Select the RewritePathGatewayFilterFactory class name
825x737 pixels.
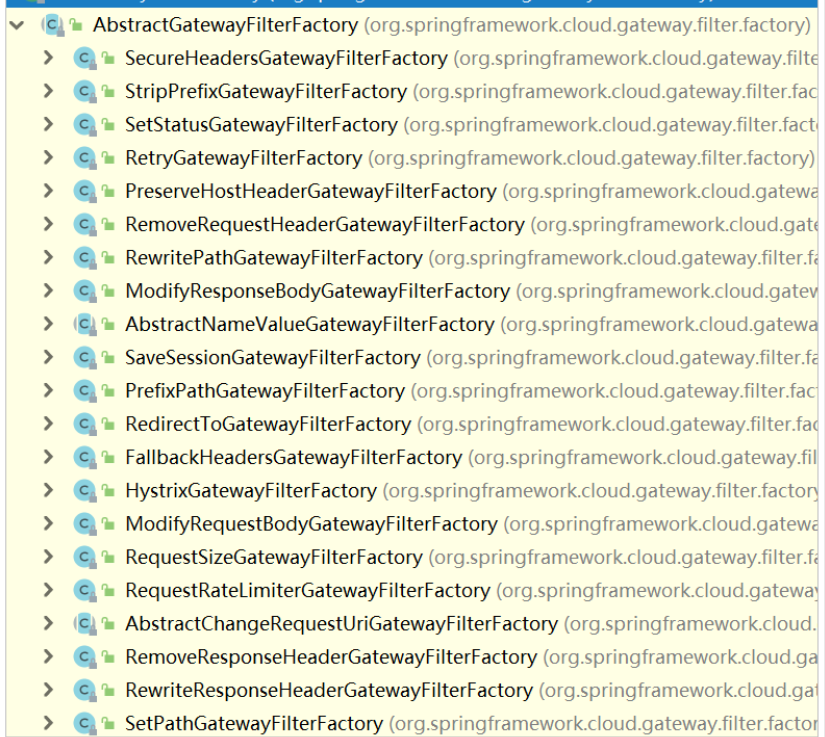pos(274,258)
